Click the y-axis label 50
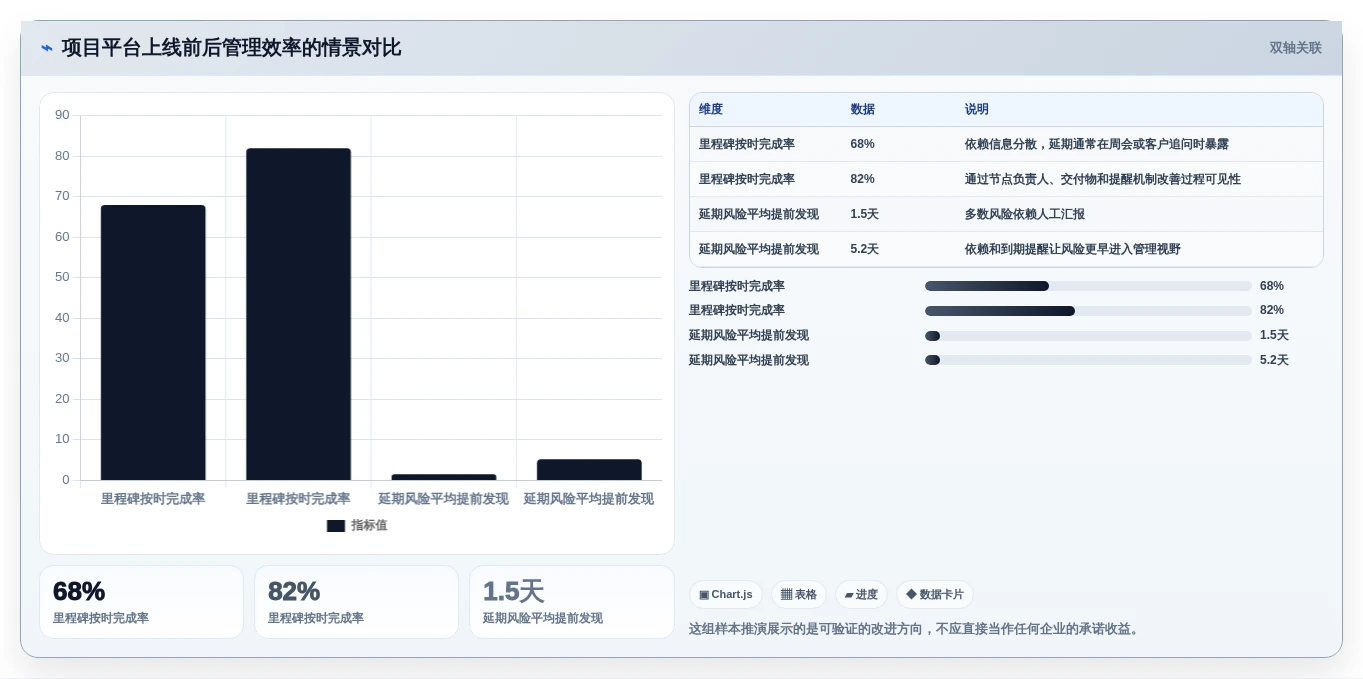This screenshot has height=679, width=1363. pyautogui.click(x=62, y=277)
